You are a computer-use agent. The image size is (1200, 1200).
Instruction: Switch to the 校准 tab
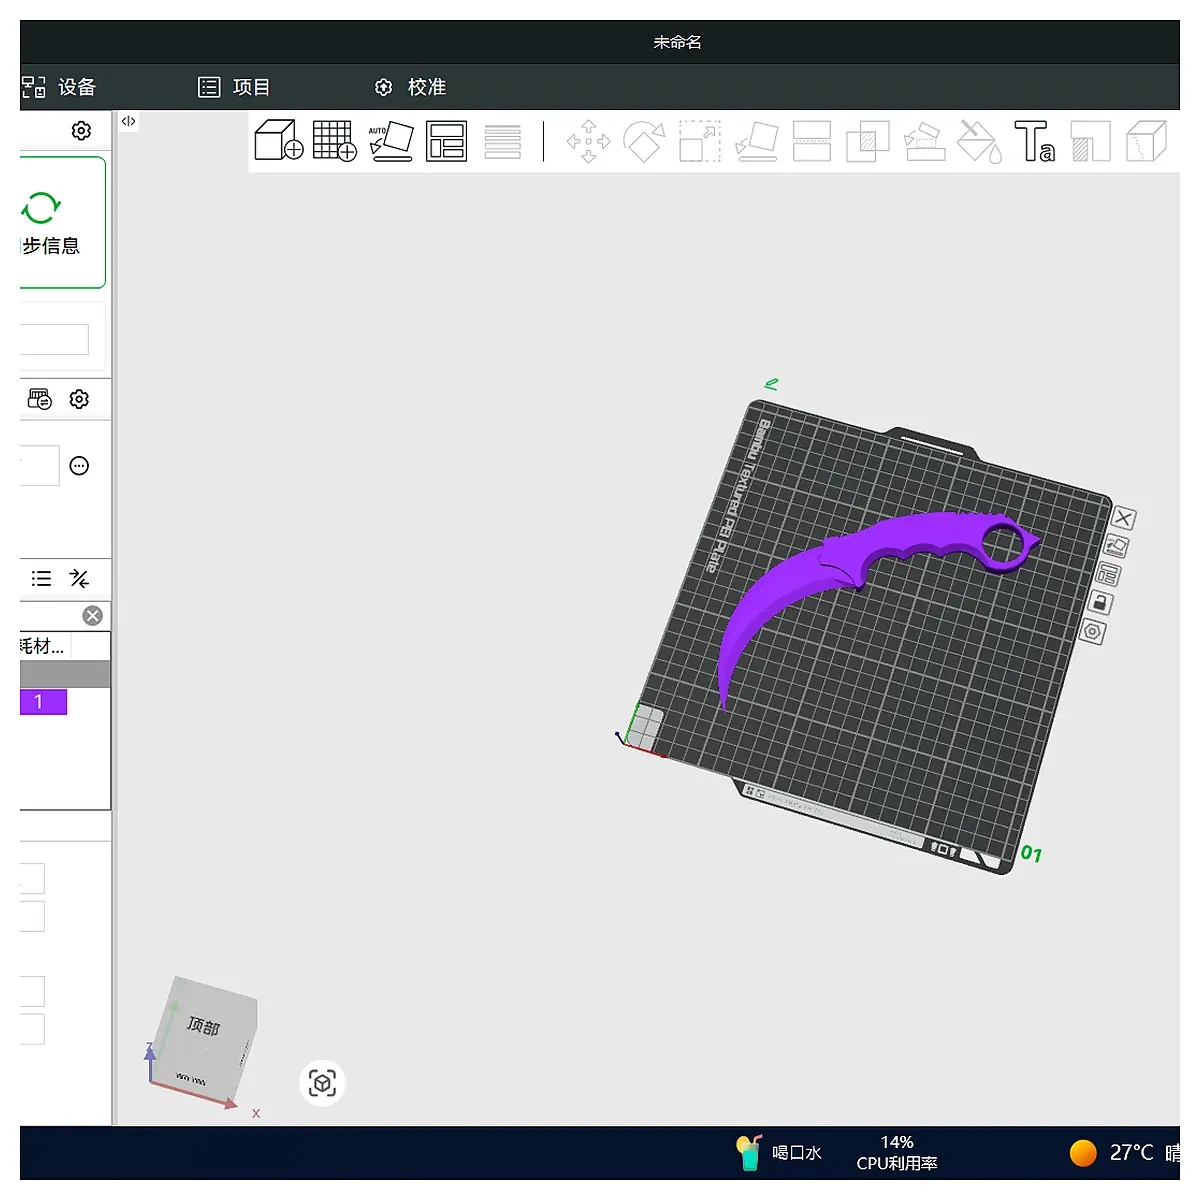point(410,87)
